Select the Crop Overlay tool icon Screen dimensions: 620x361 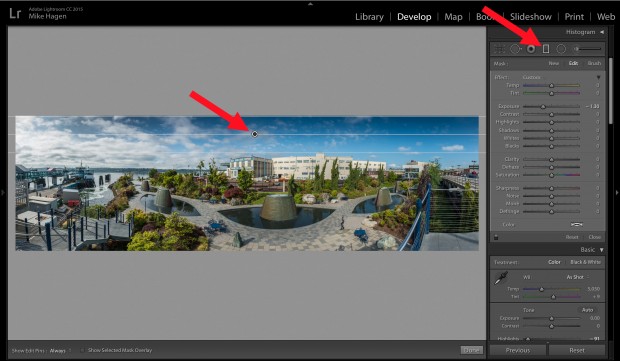click(x=500, y=49)
